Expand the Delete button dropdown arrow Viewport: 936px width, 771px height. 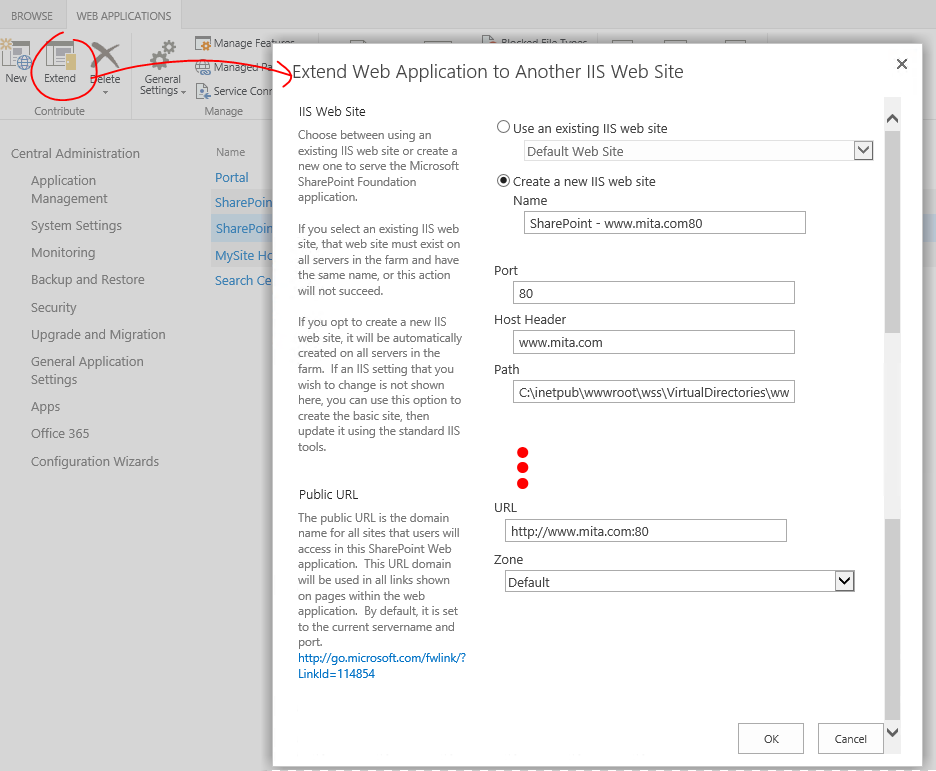(x=104, y=93)
